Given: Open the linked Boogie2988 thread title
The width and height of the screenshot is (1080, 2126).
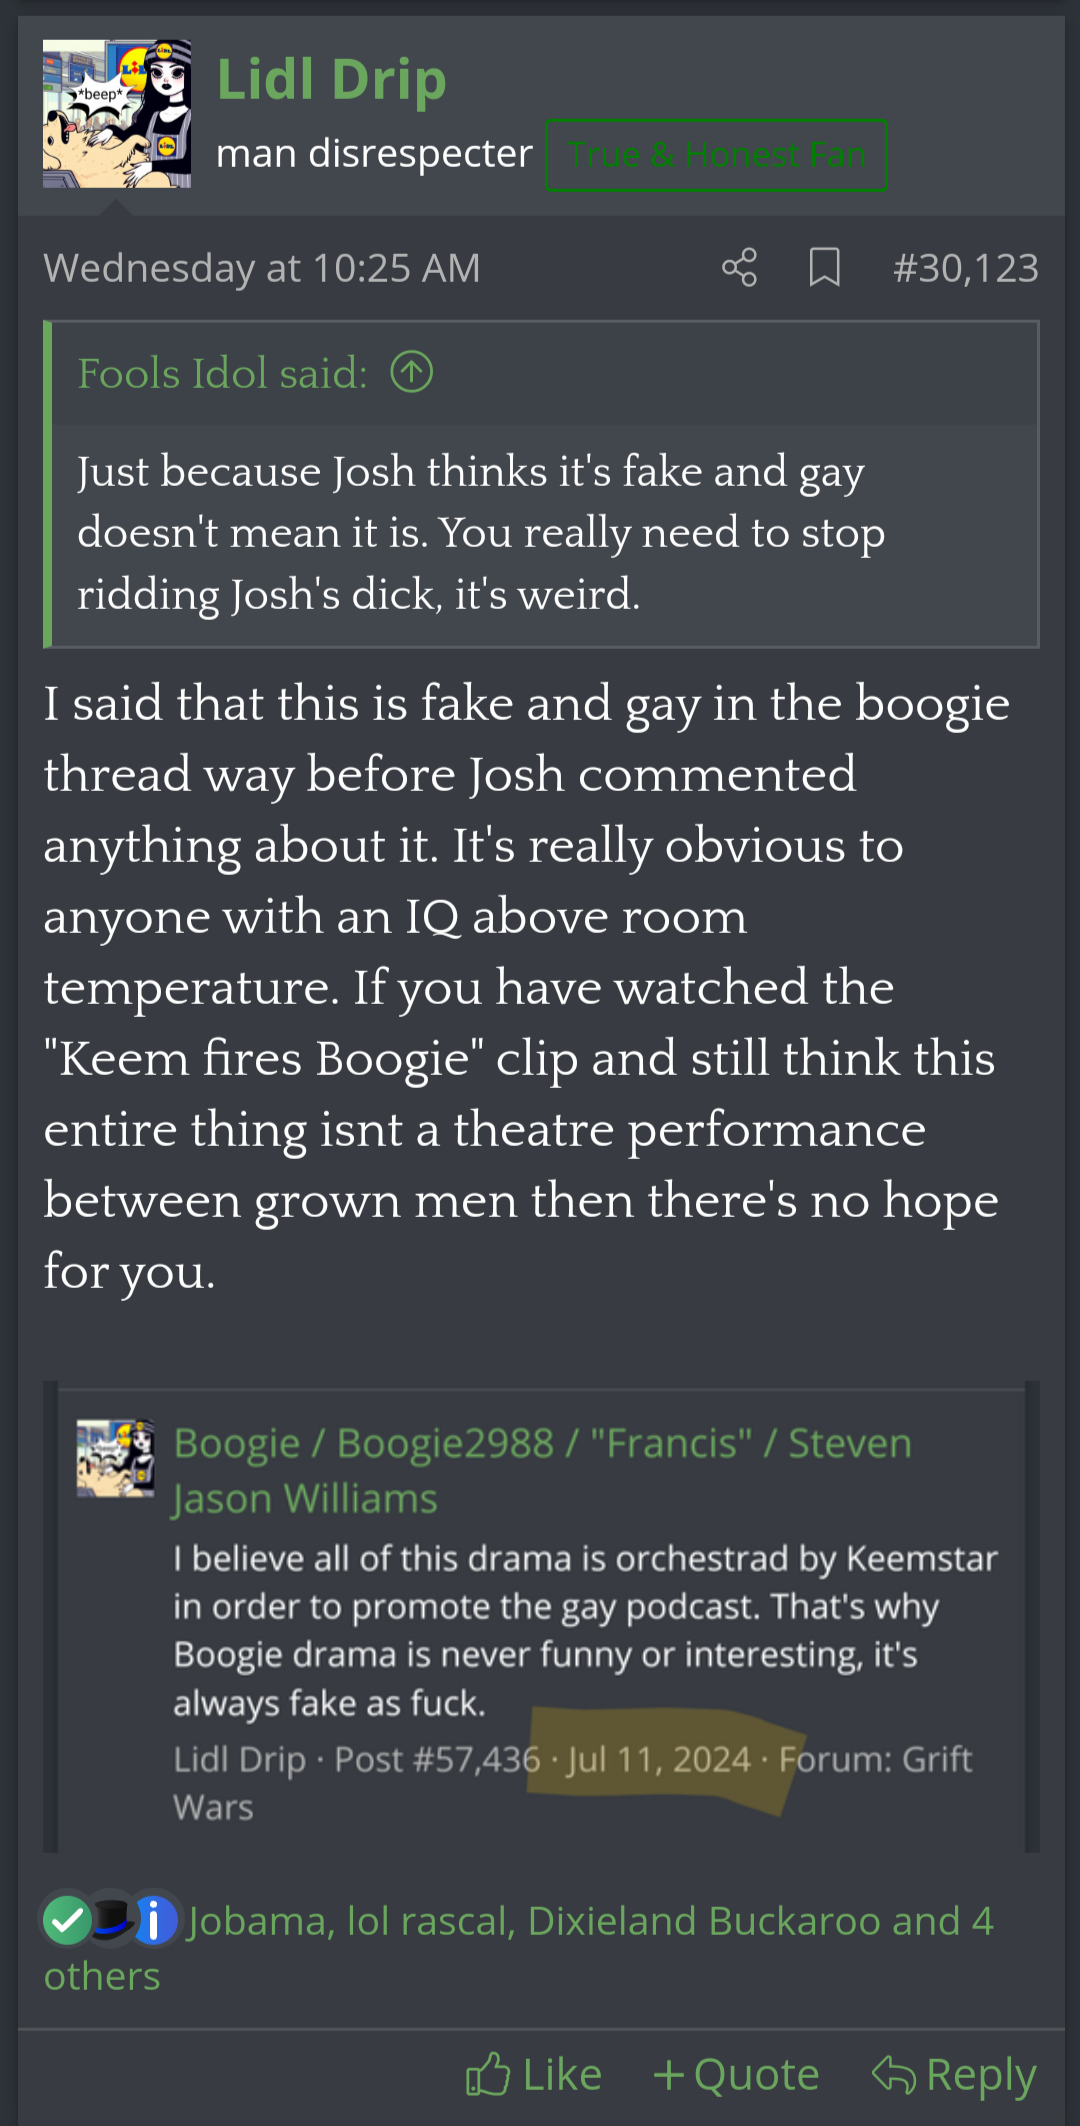Looking at the screenshot, I should pyautogui.click(x=542, y=1470).
